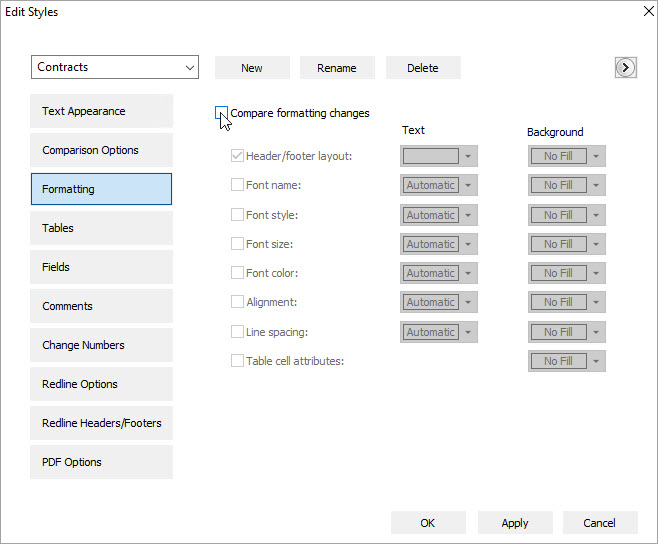The width and height of the screenshot is (658, 544).
Task: Toggle Font size checkbox
Action: tap(237, 243)
